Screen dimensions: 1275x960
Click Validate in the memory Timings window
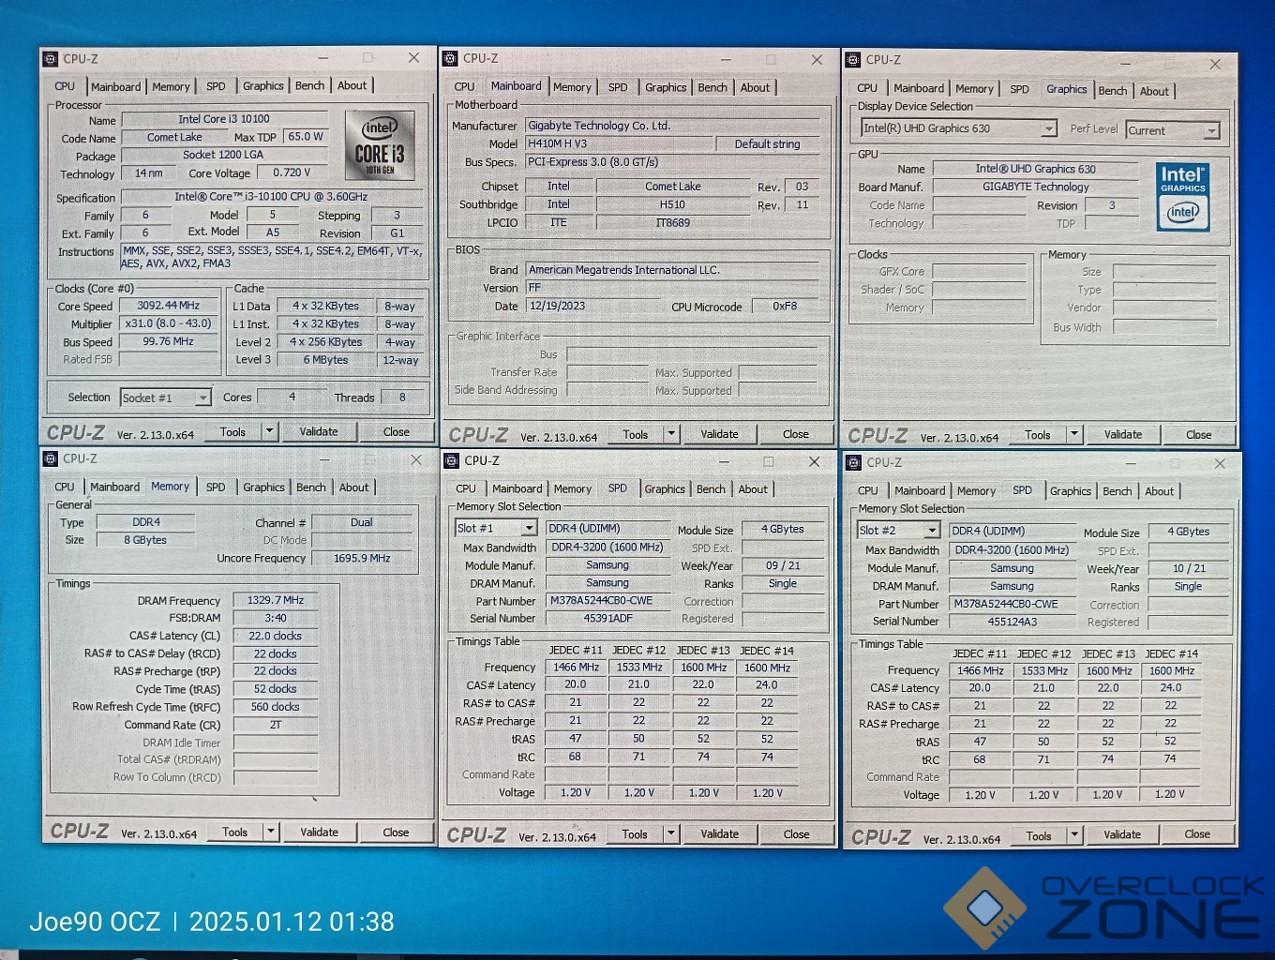pos(319,832)
